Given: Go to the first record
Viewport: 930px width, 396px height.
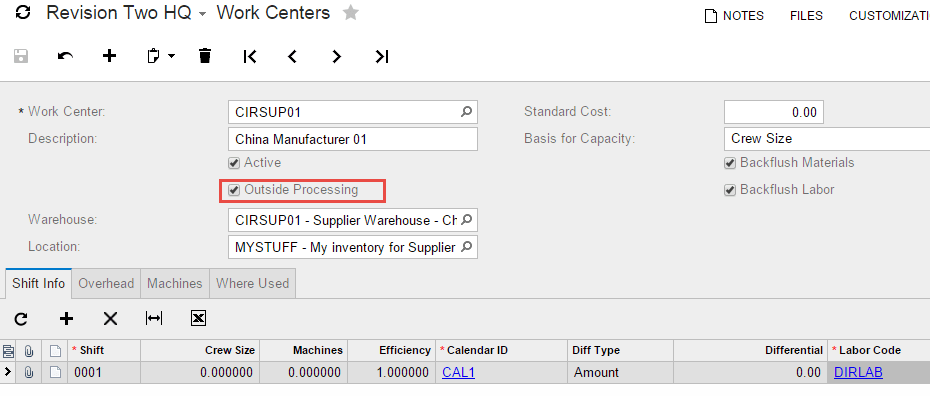Looking at the screenshot, I should coord(250,56).
